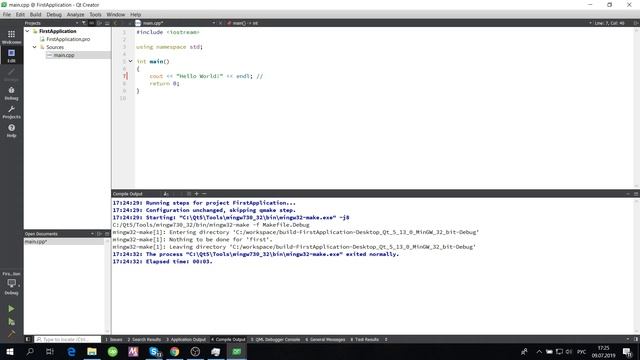Screen dimensions: 640x360
Task: Click the cout Hello World code line
Action: (x=206, y=76)
